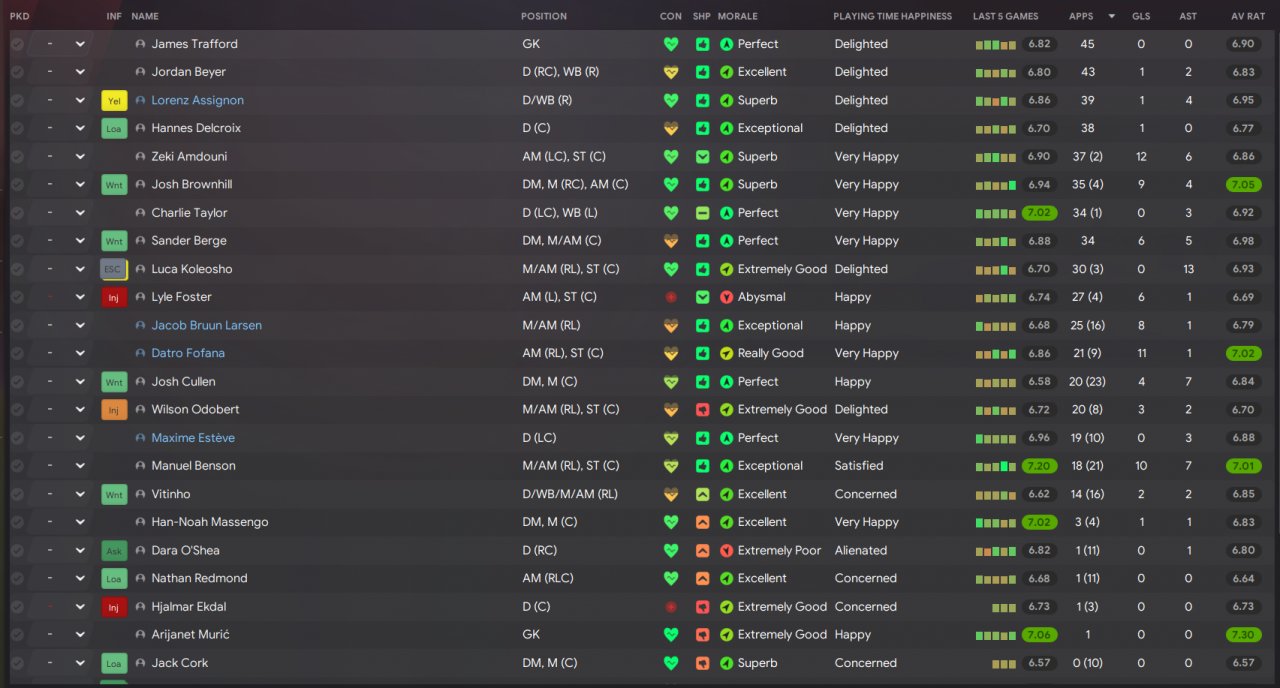Expand the row dropdown for Josh Cullen
1280x688 pixels.
point(80,382)
